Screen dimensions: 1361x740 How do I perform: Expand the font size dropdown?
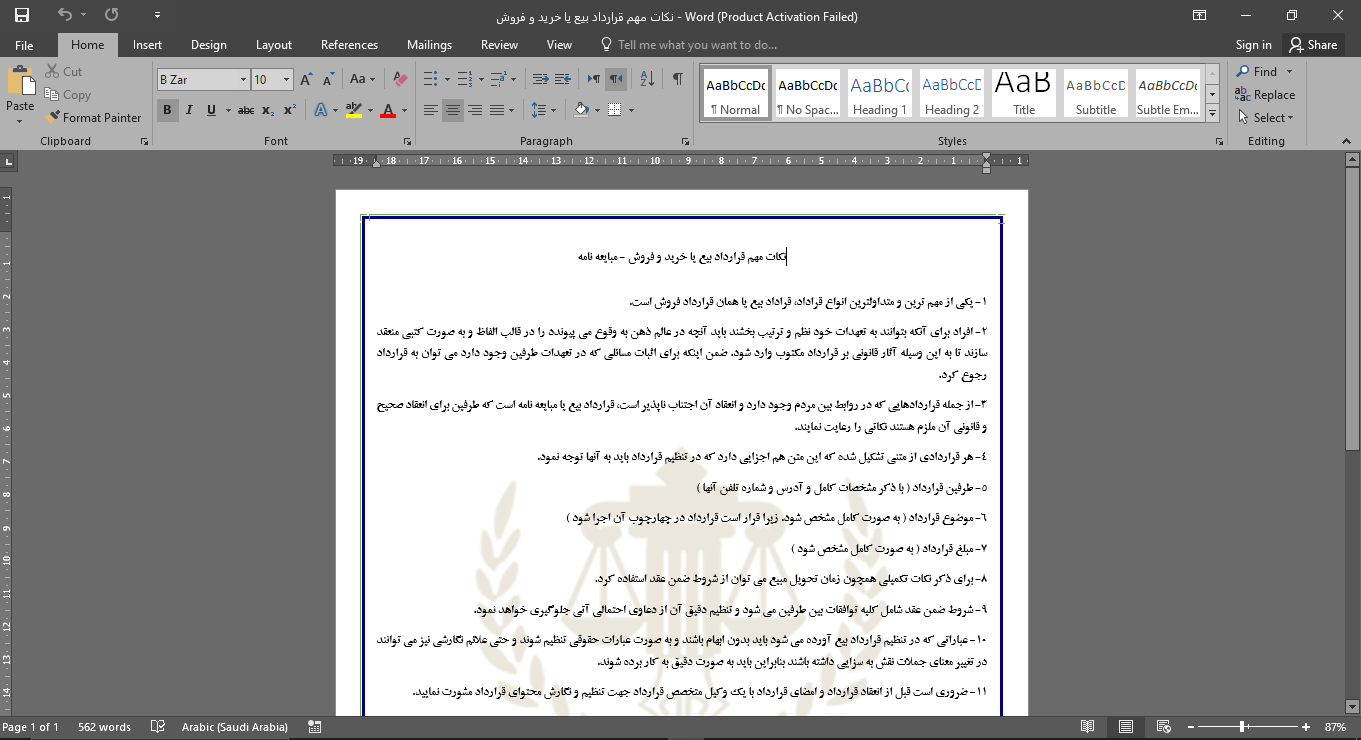(x=287, y=80)
